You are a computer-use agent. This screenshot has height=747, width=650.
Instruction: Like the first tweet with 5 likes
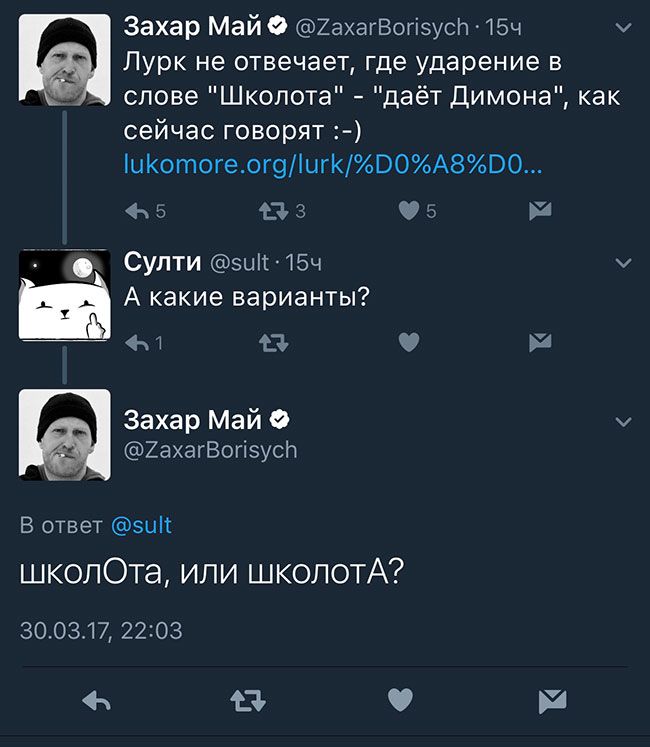coord(407,210)
